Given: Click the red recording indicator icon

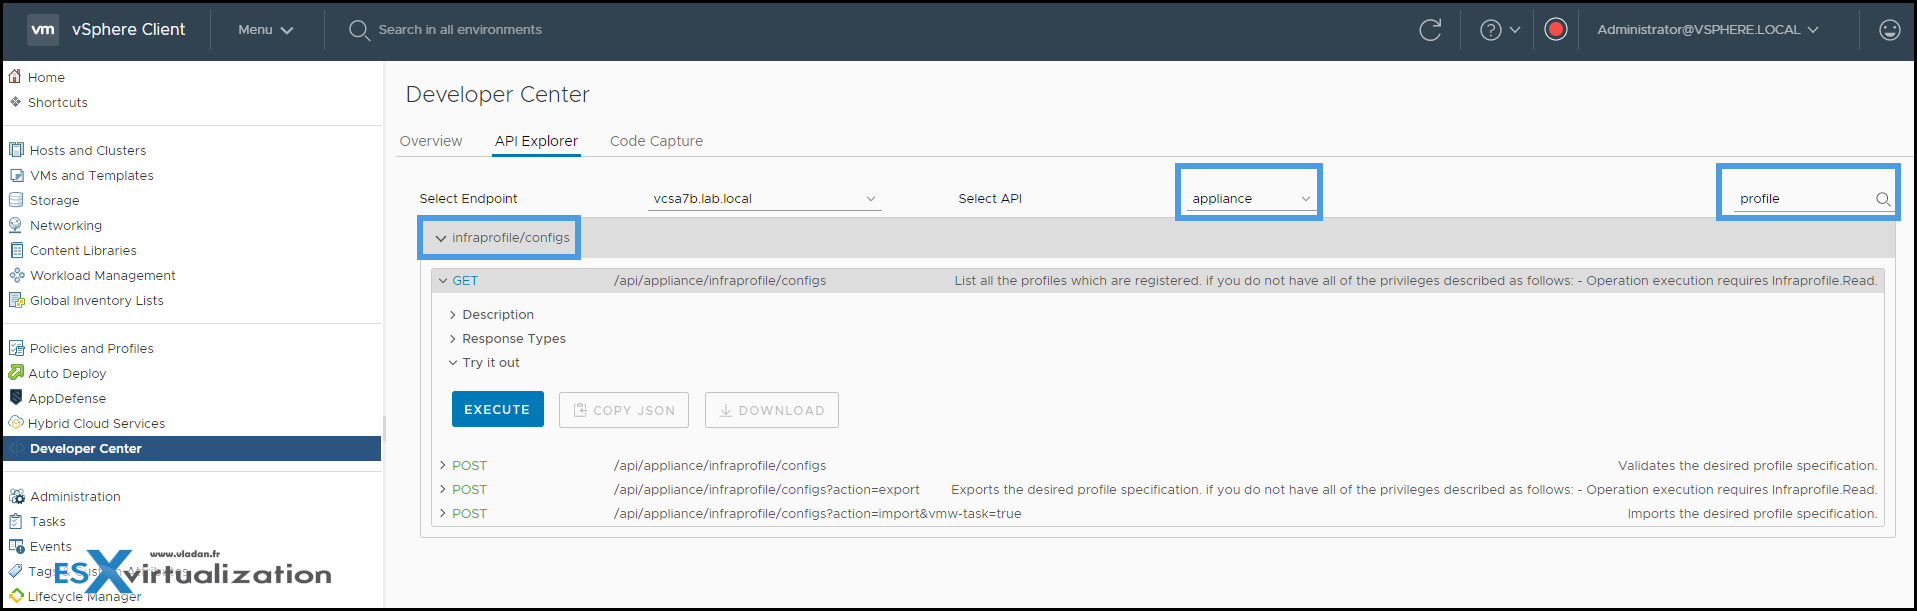Looking at the screenshot, I should (1555, 29).
